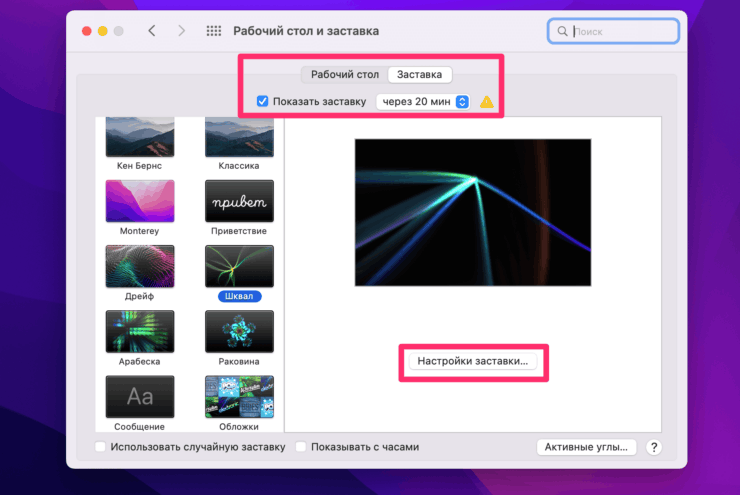The image size is (740, 495).
Task: Select the Классика screensaver thumbnail
Action: click(x=239, y=136)
